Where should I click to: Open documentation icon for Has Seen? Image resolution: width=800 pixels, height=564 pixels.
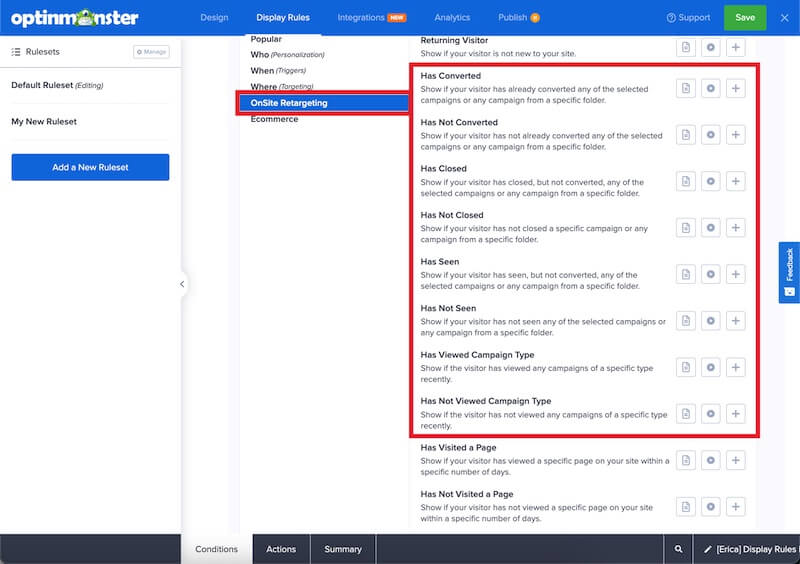(x=686, y=274)
